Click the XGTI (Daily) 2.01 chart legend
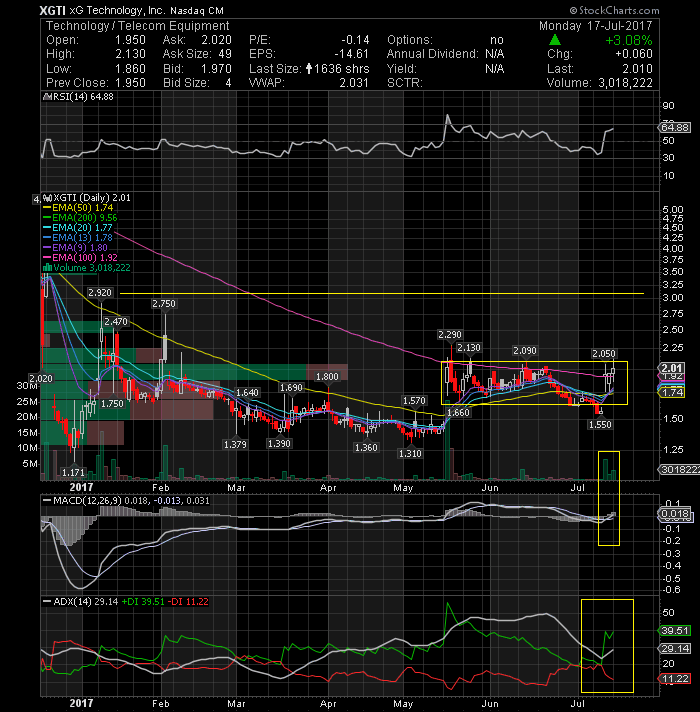 (87, 198)
